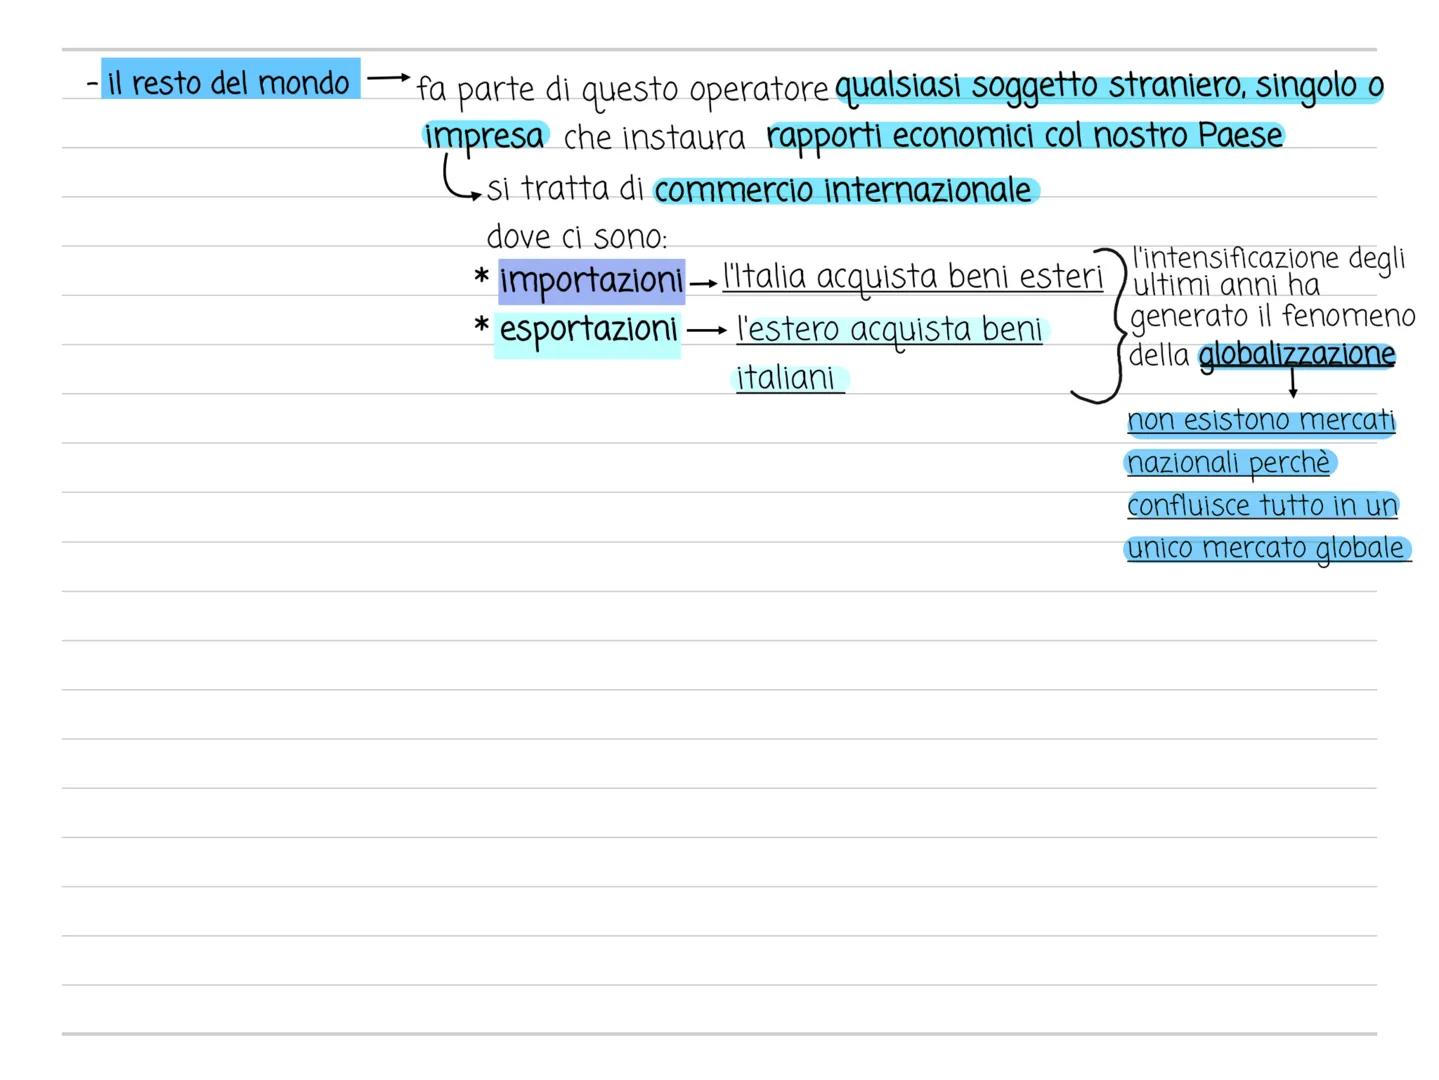Select 'rapporti economici col nostro Paese' highlight

1024,136
